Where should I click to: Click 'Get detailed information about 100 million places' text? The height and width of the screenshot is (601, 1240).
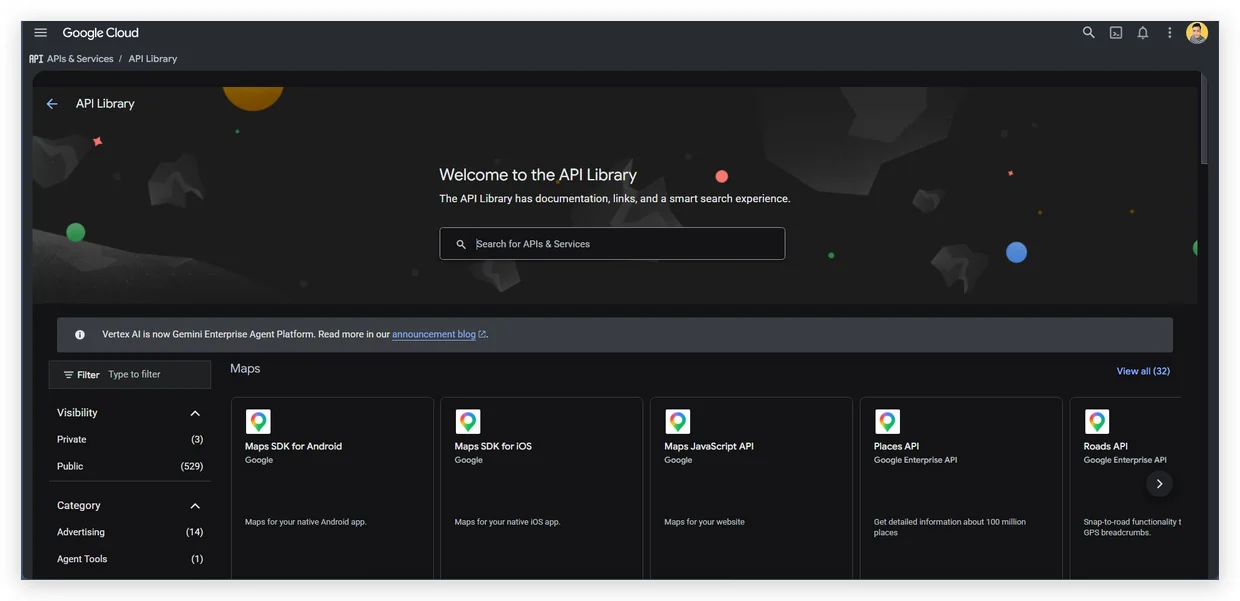pyautogui.click(x=950, y=527)
